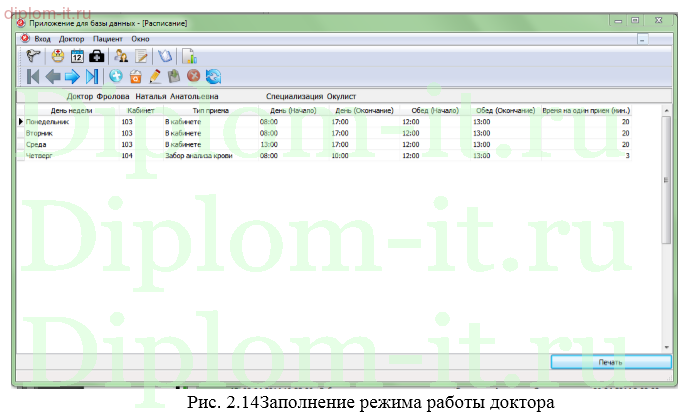
Task: Select the Вторник row
Action: 324,133
